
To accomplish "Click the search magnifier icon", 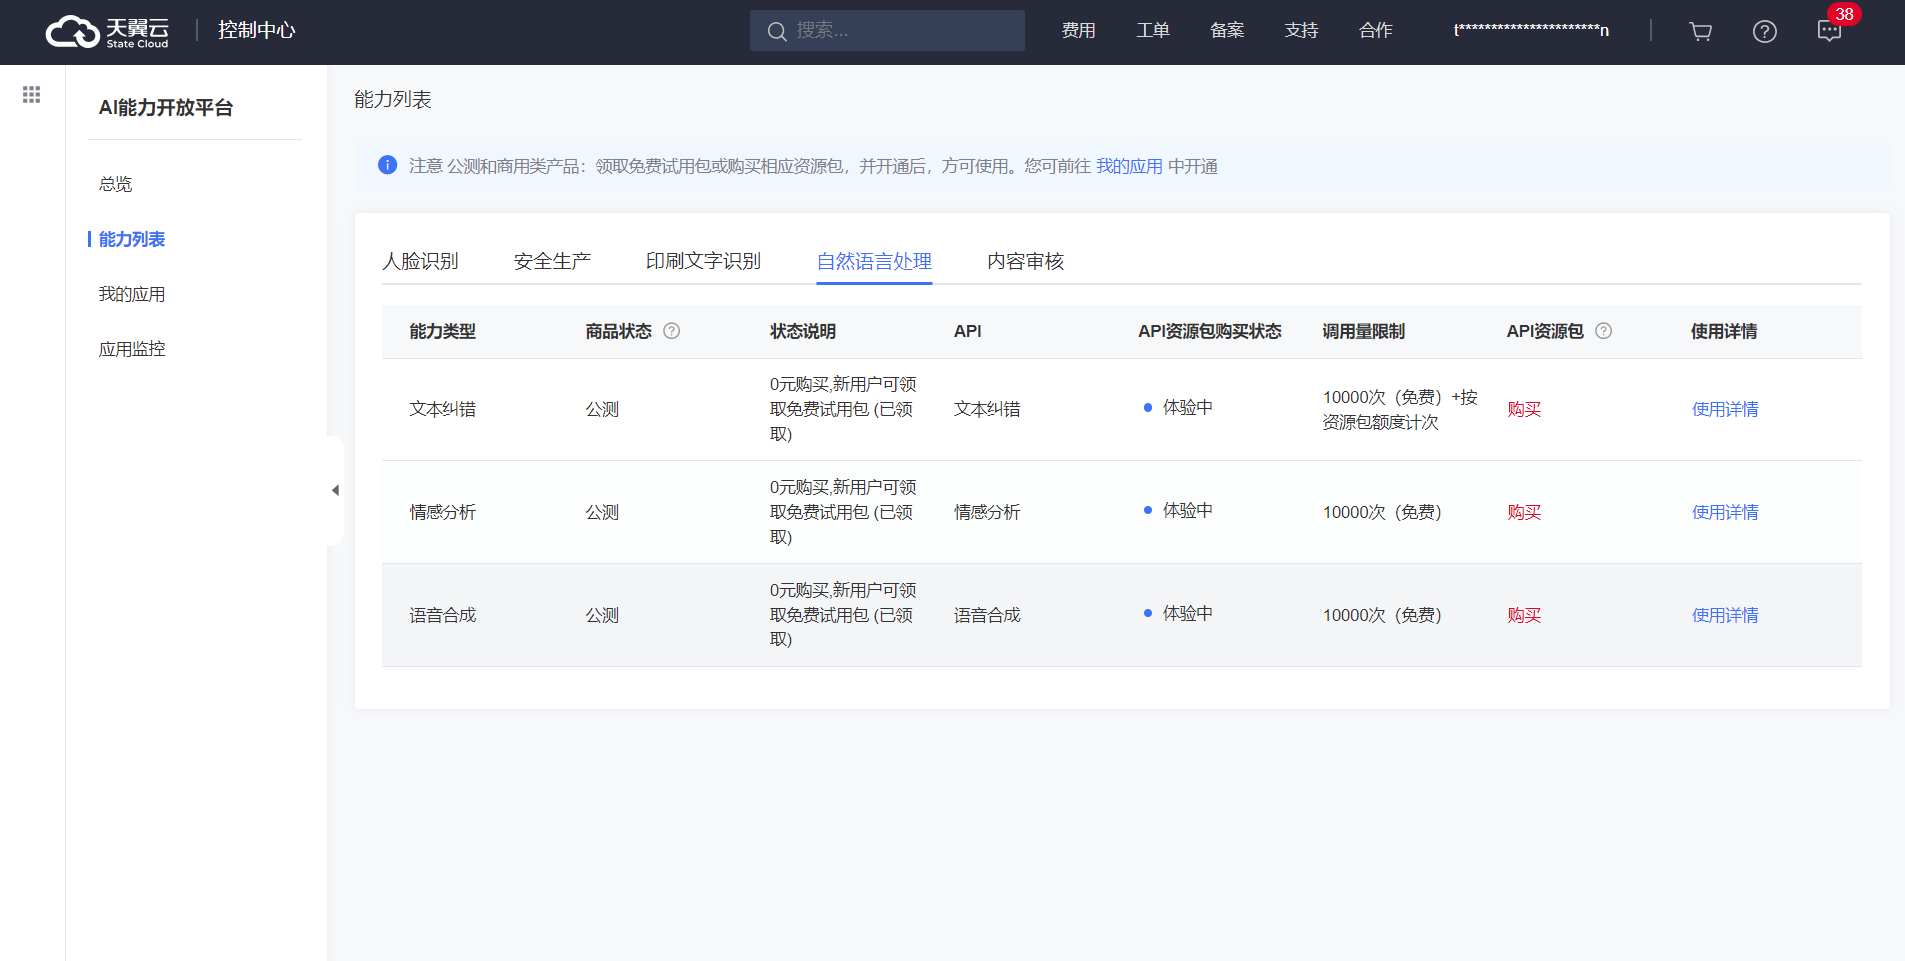I will pyautogui.click(x=777, y=31).
